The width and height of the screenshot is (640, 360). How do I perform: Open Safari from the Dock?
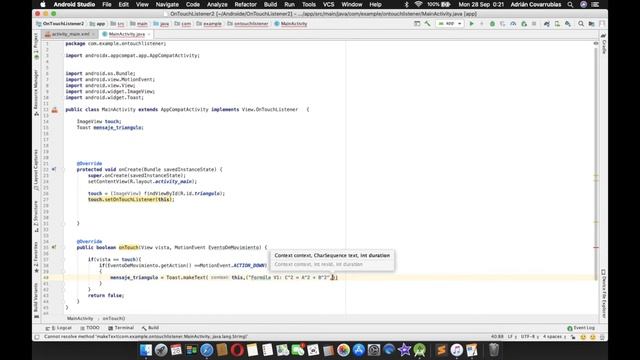(207, 350)
